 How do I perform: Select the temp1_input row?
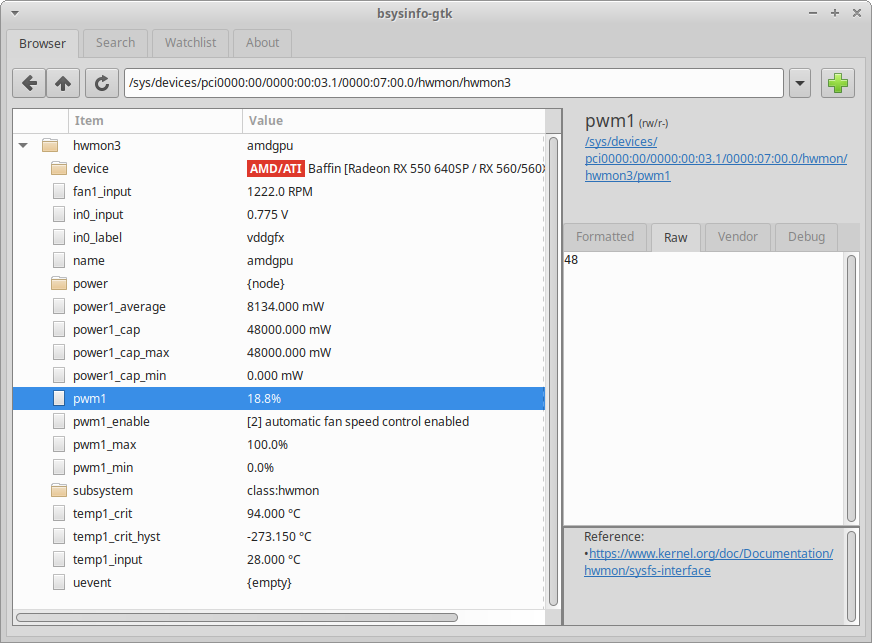pos(279,560)
